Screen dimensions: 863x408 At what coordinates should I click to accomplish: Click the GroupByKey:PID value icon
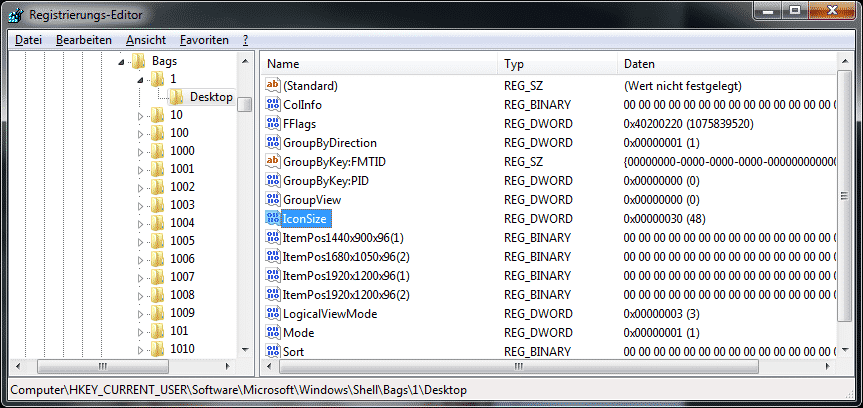272,181
